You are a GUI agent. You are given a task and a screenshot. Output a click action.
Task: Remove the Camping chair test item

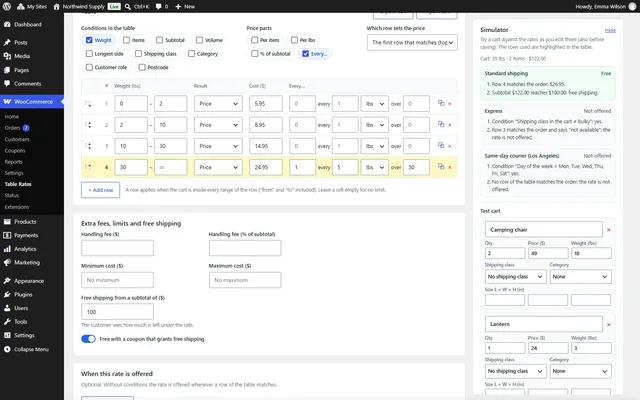609,230
